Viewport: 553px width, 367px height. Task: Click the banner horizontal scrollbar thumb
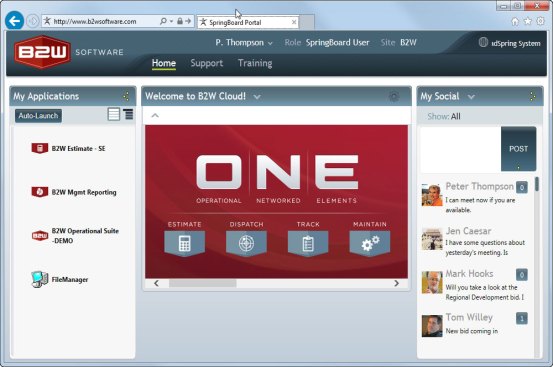202,283
